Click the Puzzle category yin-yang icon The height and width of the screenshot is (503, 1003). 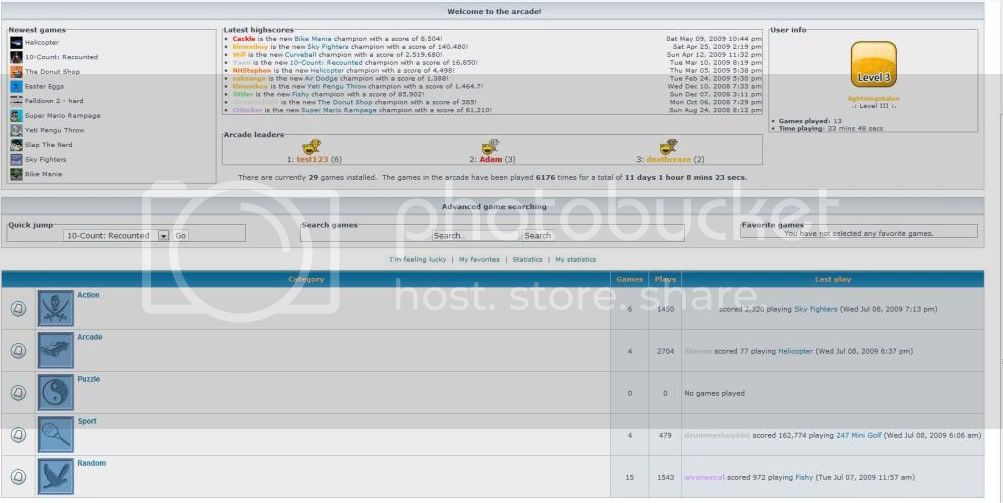point(55,392)
